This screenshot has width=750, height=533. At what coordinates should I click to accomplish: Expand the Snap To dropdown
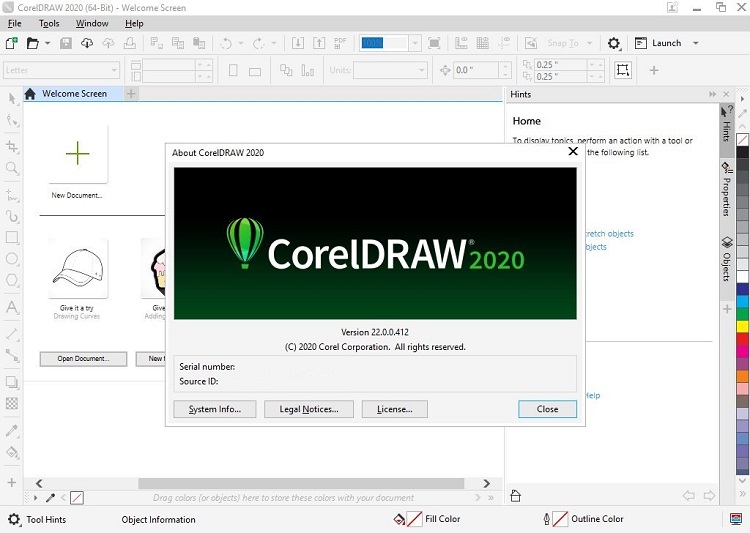coord(589,43)
